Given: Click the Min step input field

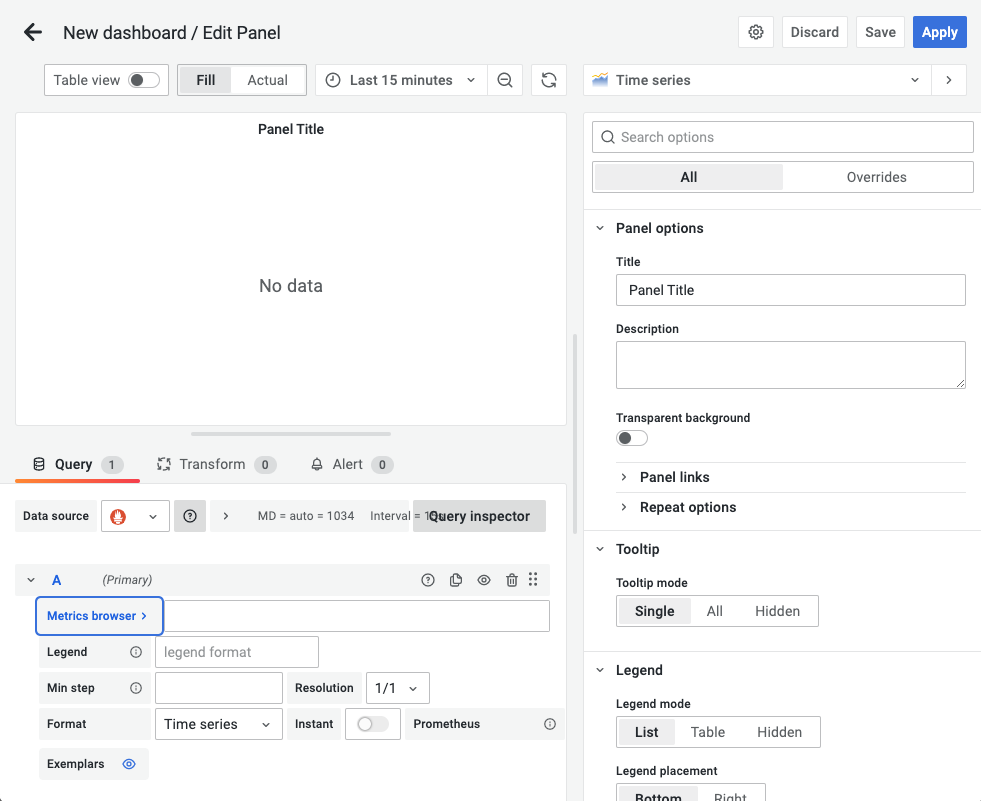Looking at the screenshot, I should point(219,688).
